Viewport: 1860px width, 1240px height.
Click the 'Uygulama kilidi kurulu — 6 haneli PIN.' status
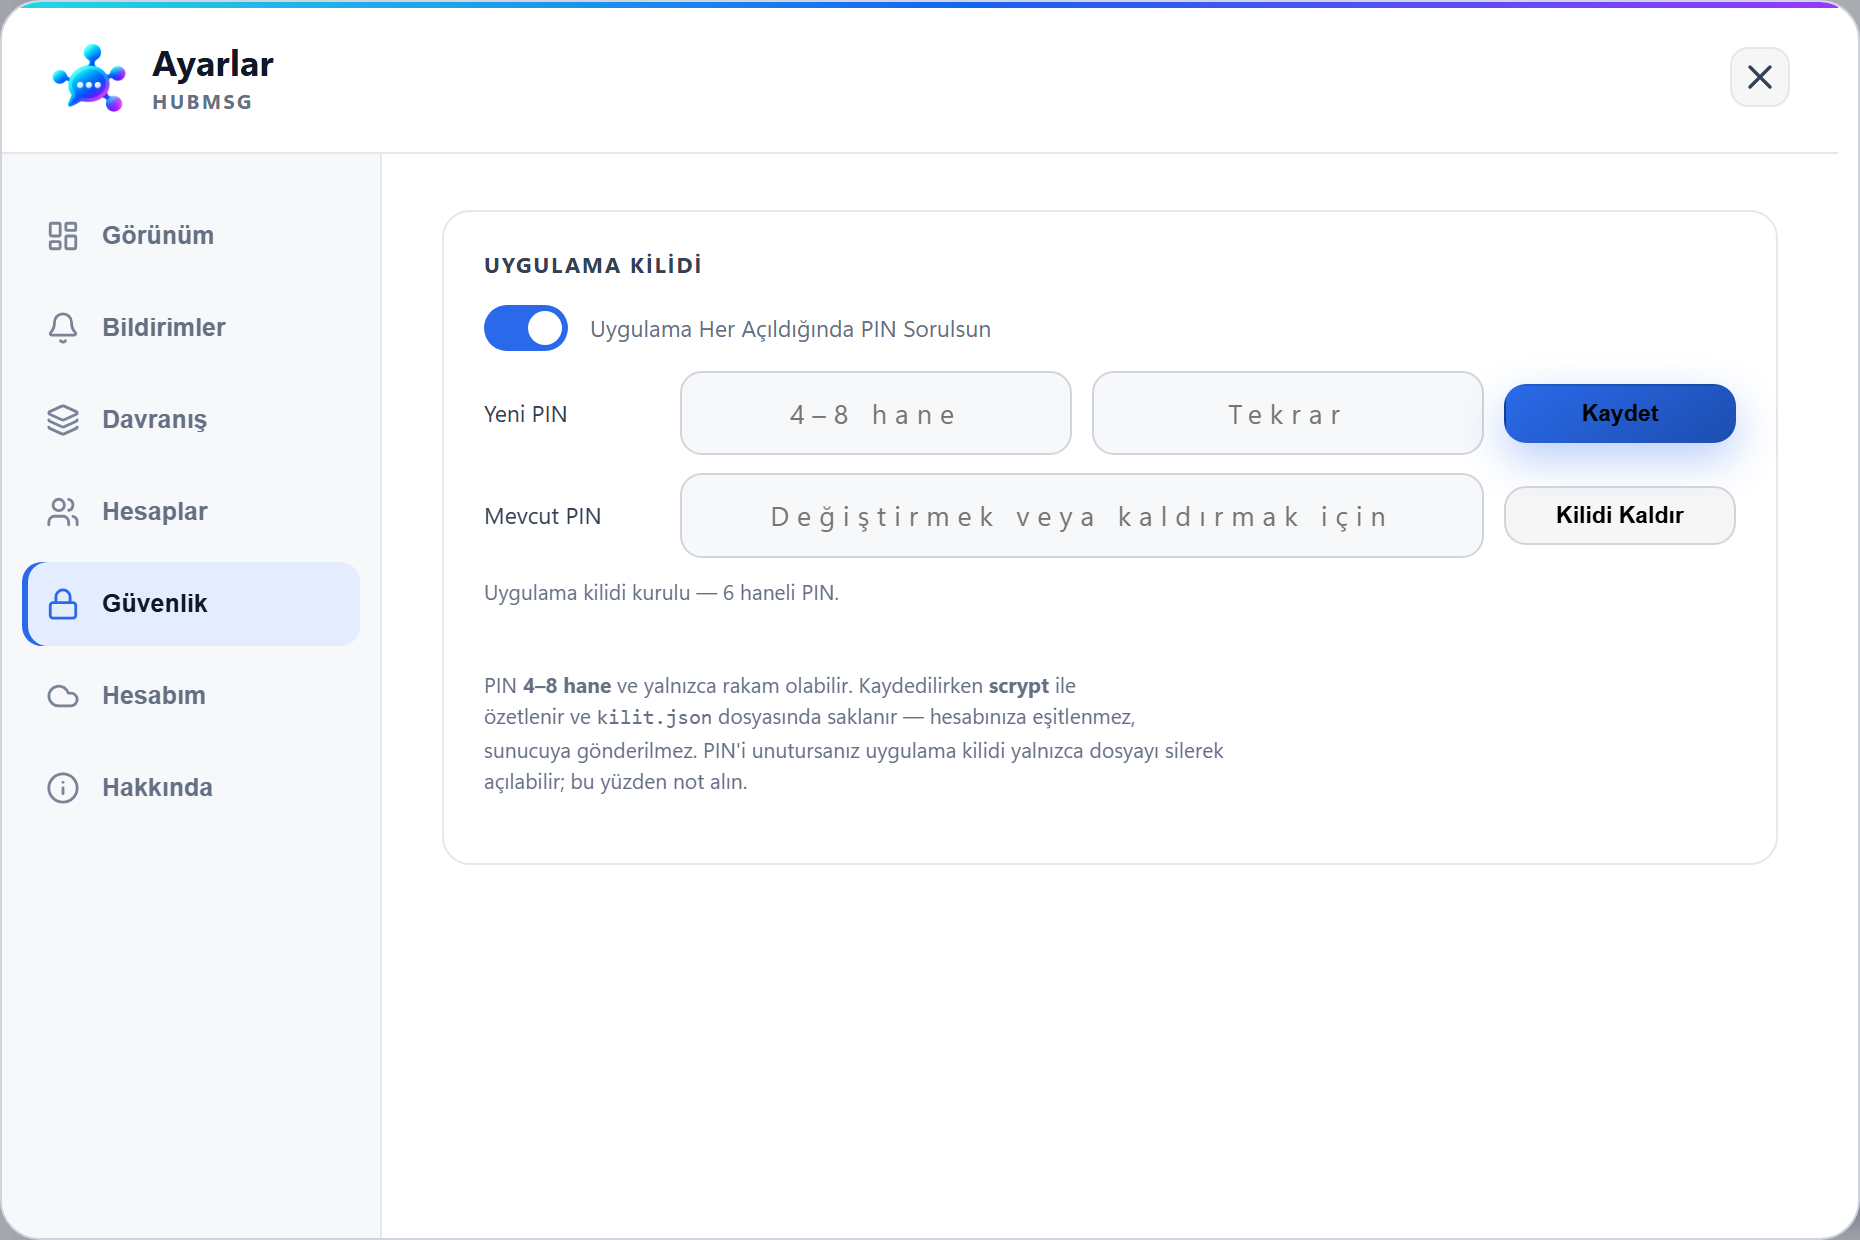(661, 593)
